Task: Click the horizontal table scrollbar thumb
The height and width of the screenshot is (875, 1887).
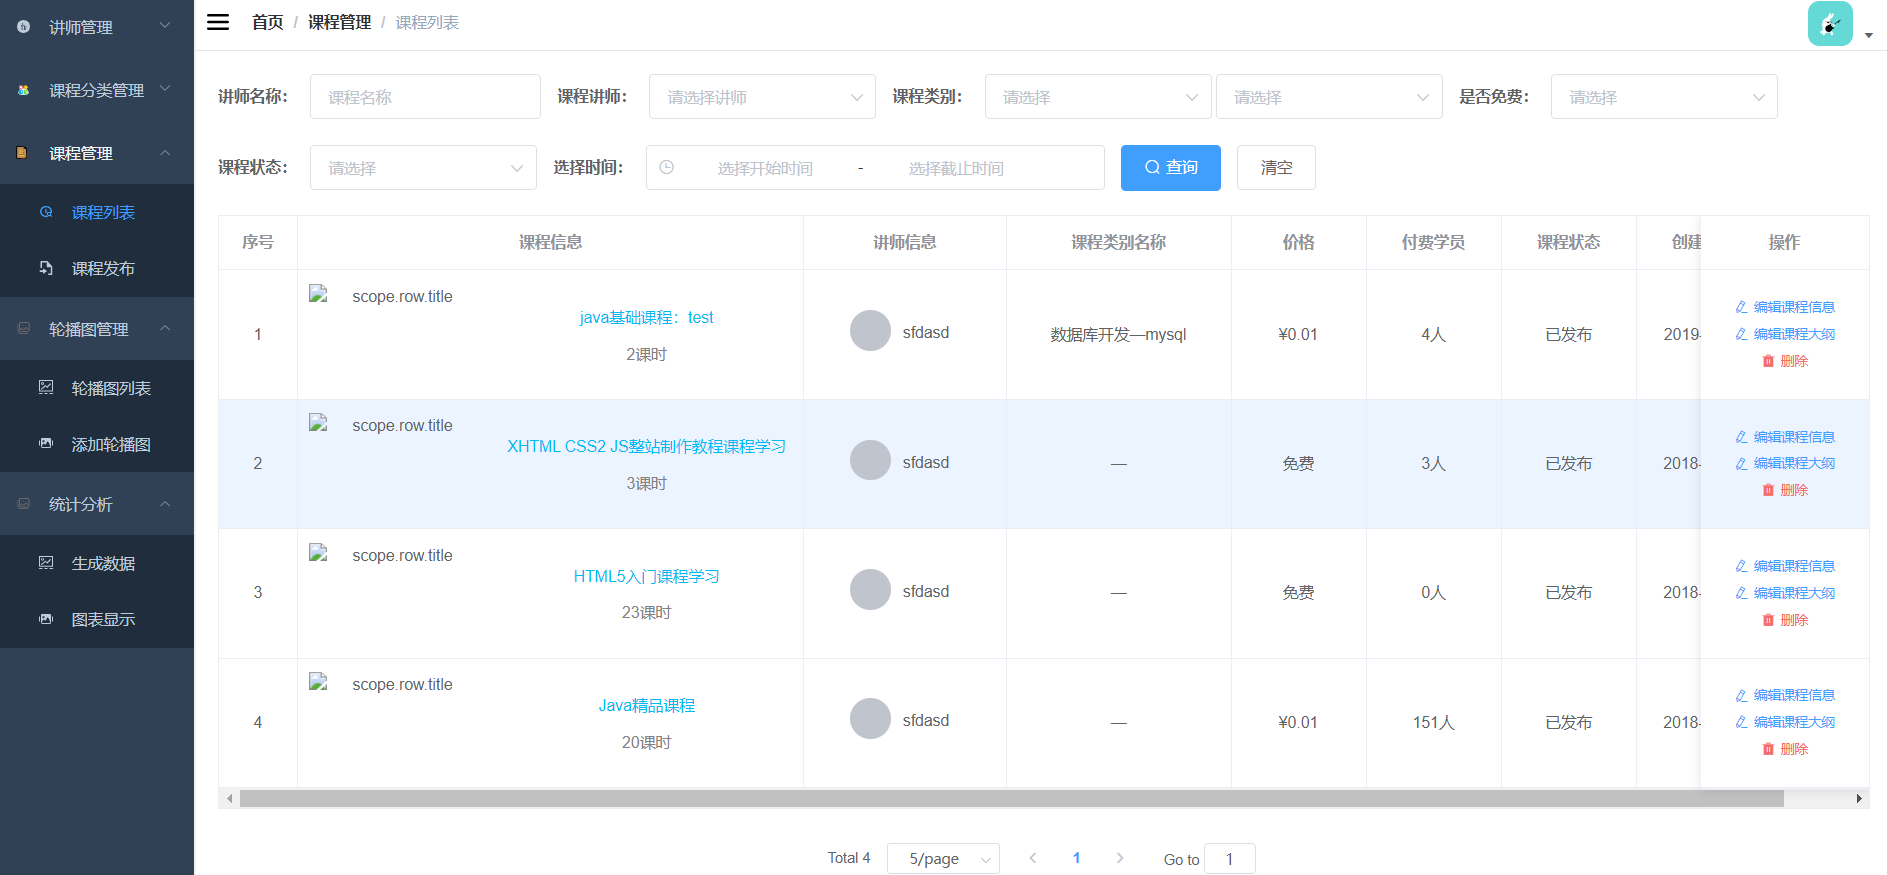Action: [x=1011, y=798]
